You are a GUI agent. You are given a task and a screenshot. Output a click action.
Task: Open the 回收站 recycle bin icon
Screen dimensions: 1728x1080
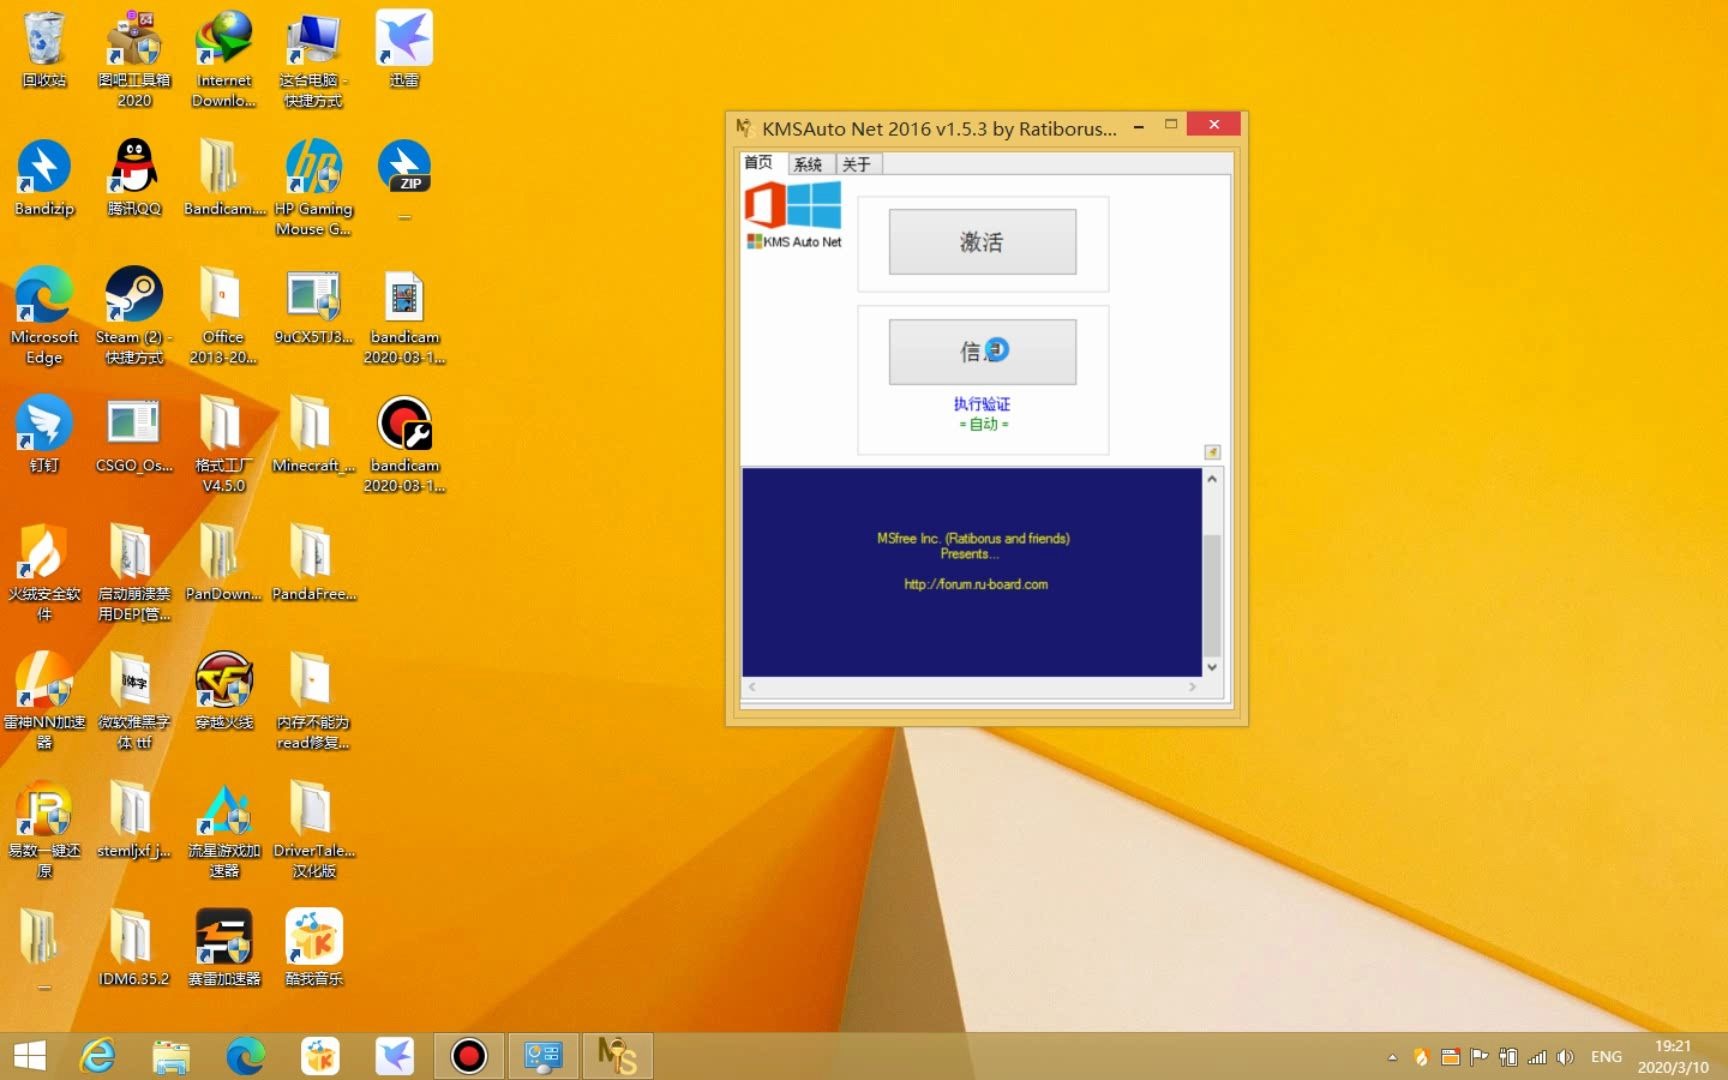point(44,49)
